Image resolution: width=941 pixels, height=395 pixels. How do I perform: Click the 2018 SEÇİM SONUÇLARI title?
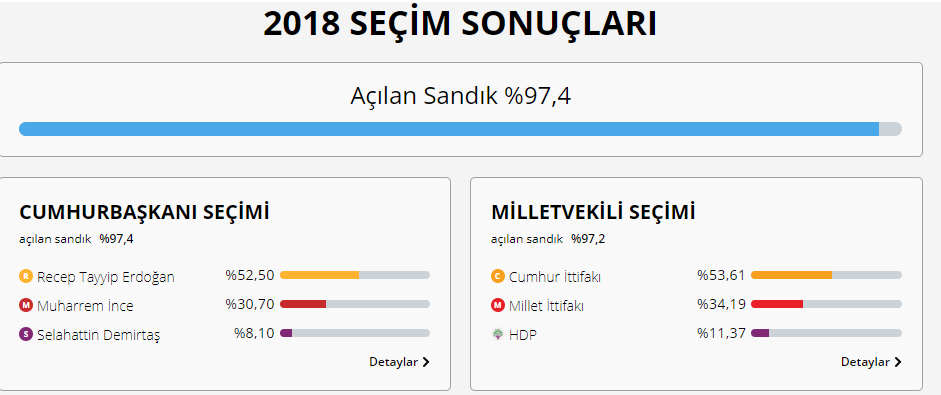(x=460, y=23)
